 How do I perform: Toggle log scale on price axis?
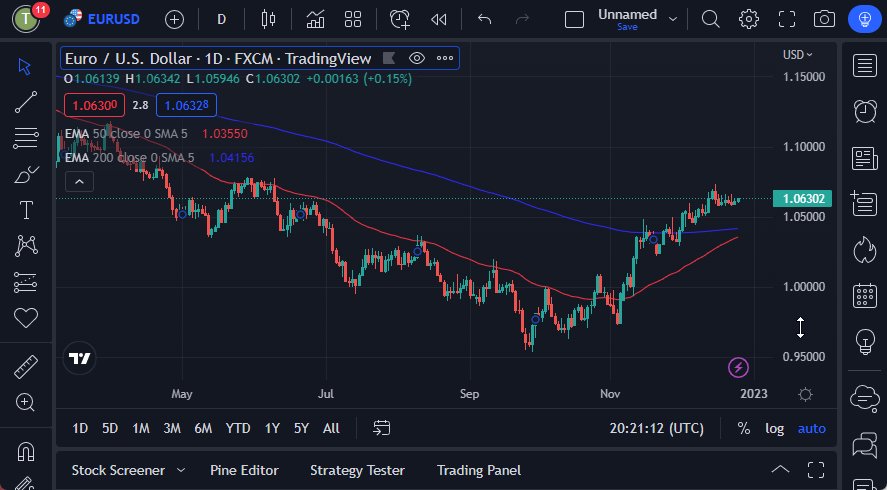(x=775, y=428)
